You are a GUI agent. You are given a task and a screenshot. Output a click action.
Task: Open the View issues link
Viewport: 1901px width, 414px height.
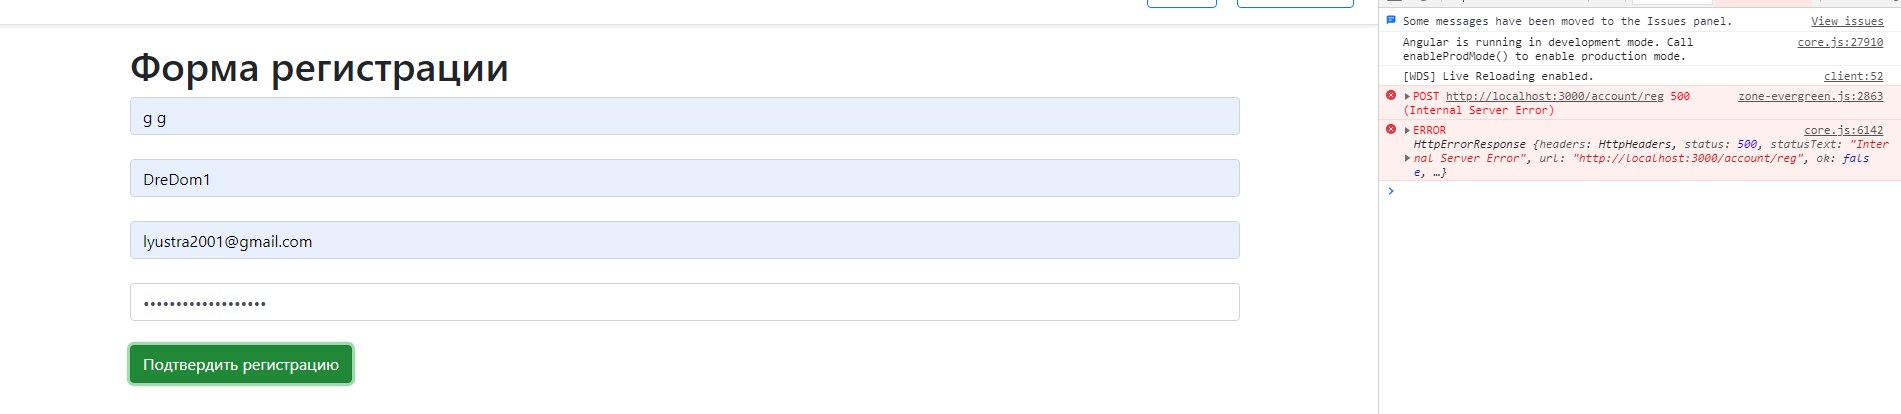coord(1846,21)
